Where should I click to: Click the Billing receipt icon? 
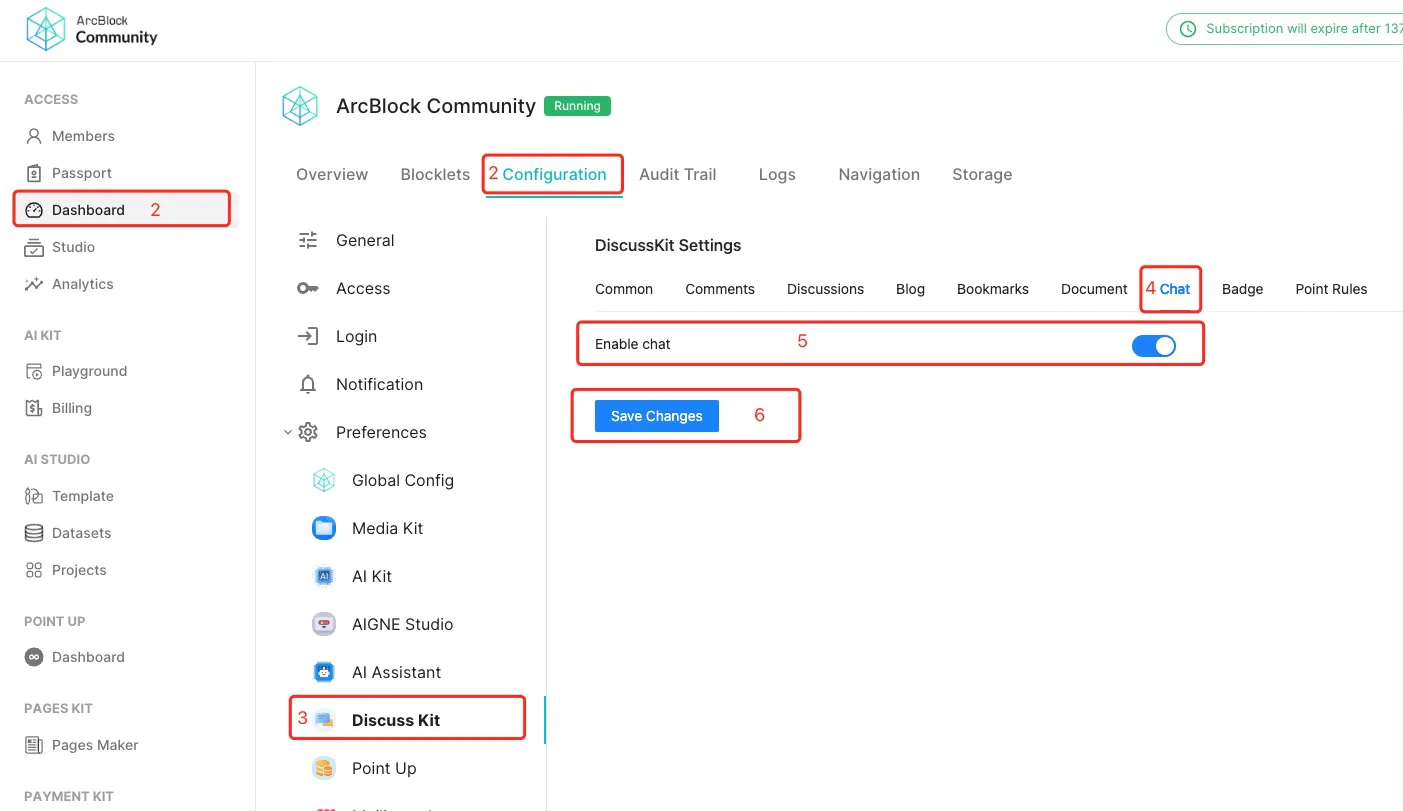pyautogui.click(x=34, y=408)
